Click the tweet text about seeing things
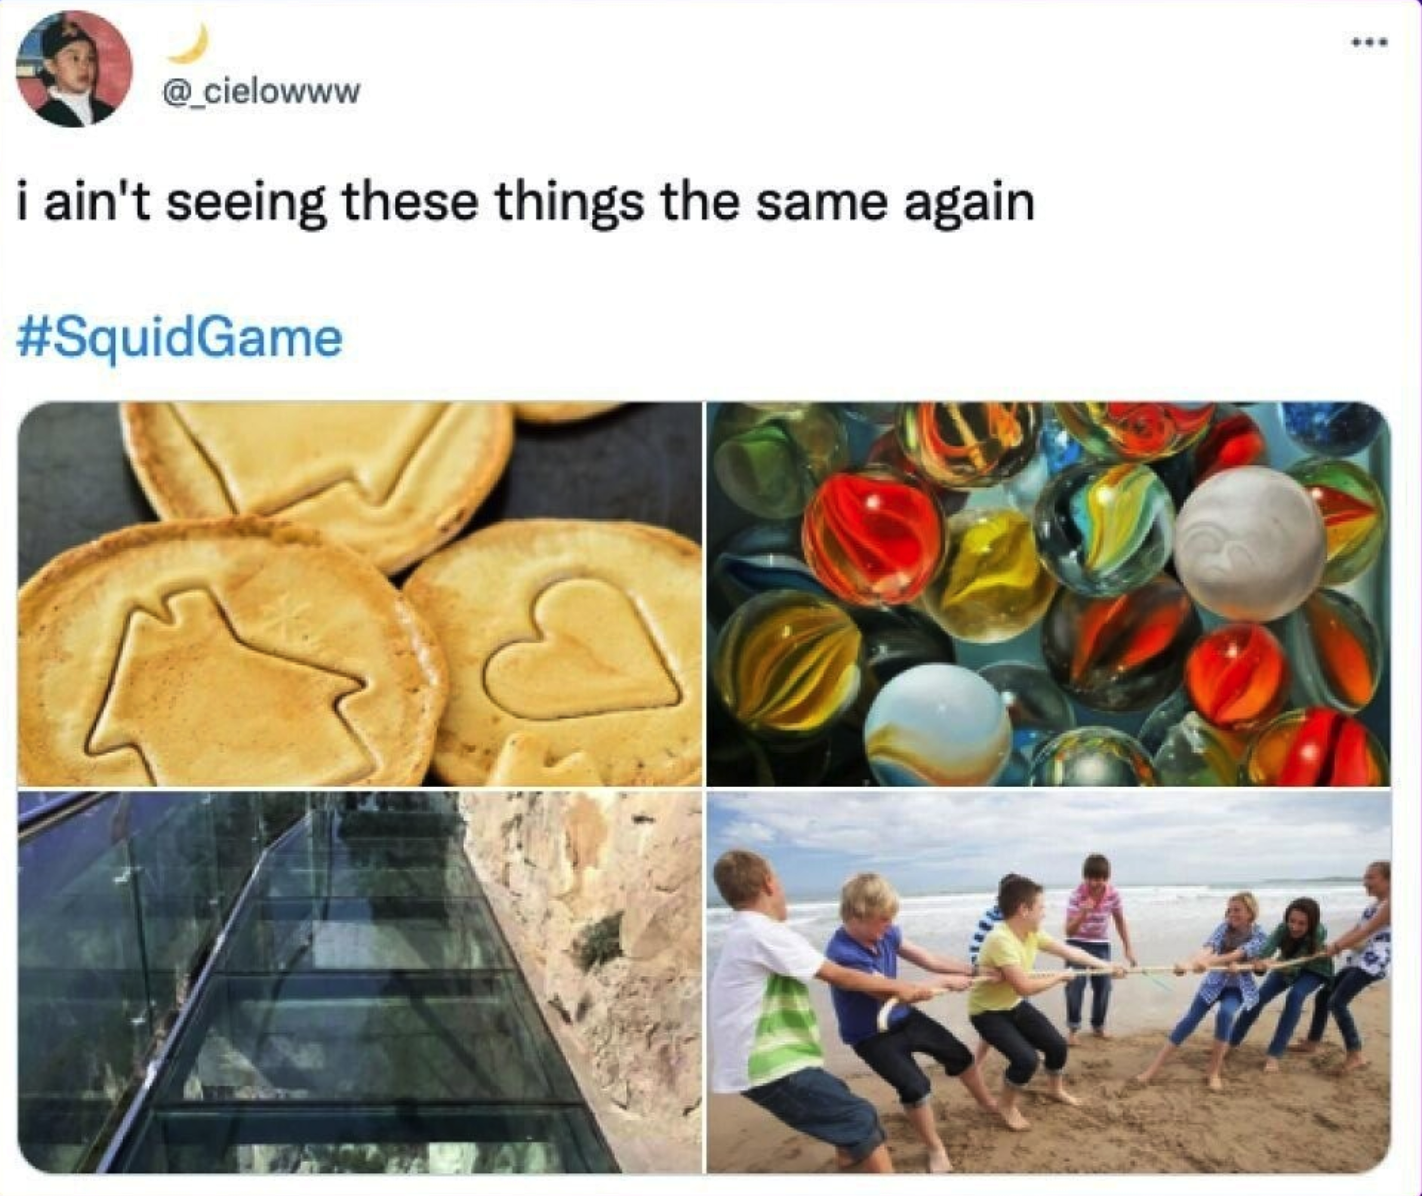This screenshot has height=1196, width=1422. click(x=526, y=203)
